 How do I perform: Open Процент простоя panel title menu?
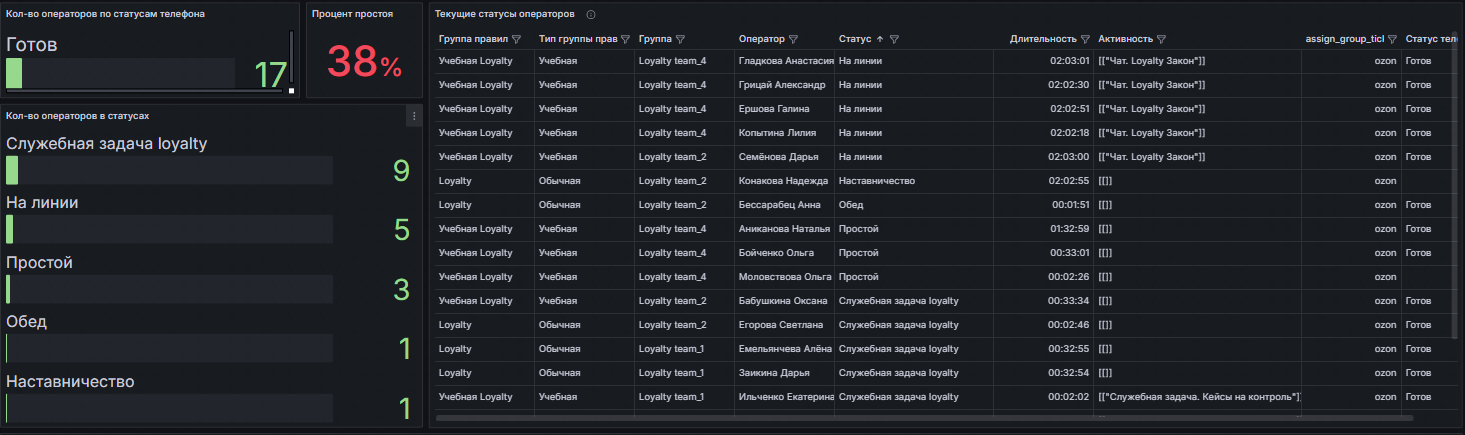click(352, 14)
